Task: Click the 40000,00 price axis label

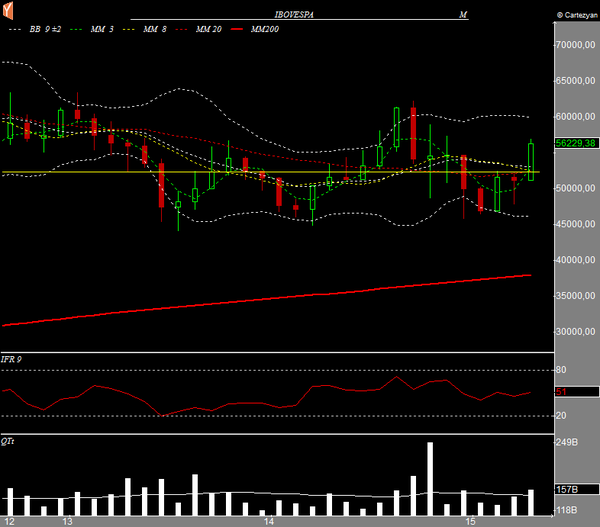Action: (x=576, y=260)
